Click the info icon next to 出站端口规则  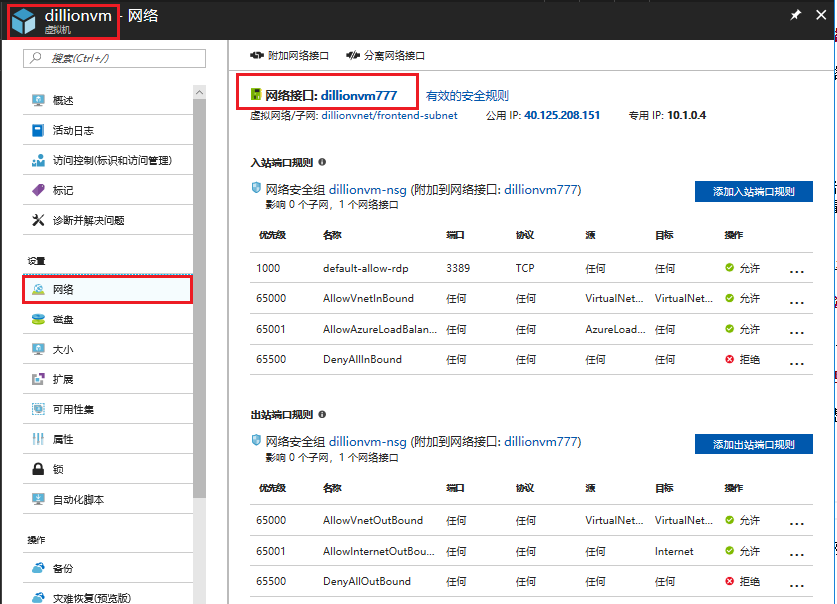(322, 414)
